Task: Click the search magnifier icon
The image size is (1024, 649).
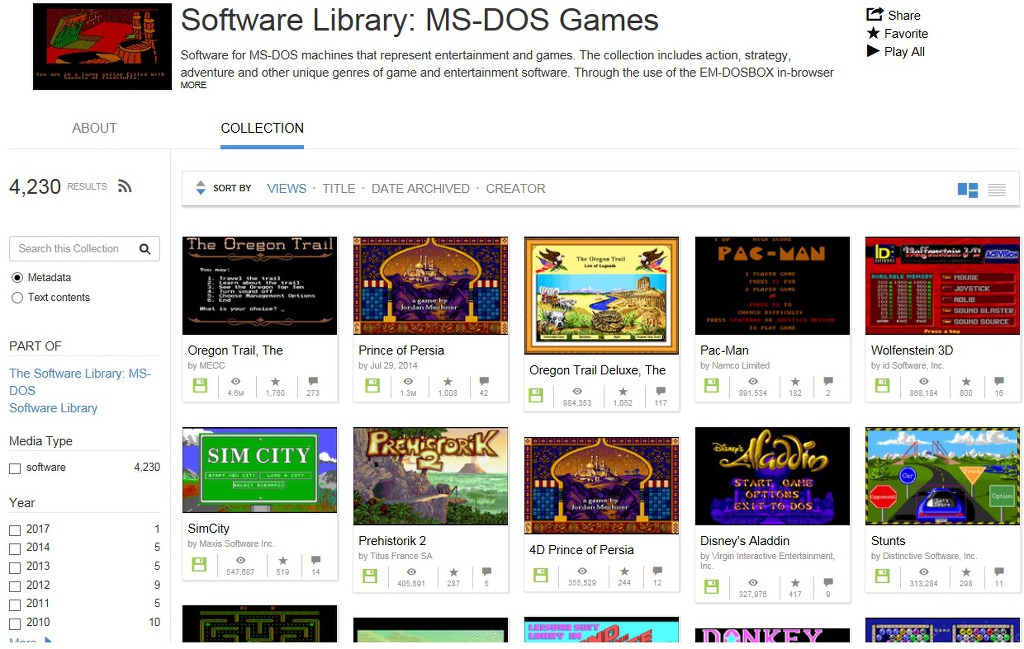Action: (145, 249)
